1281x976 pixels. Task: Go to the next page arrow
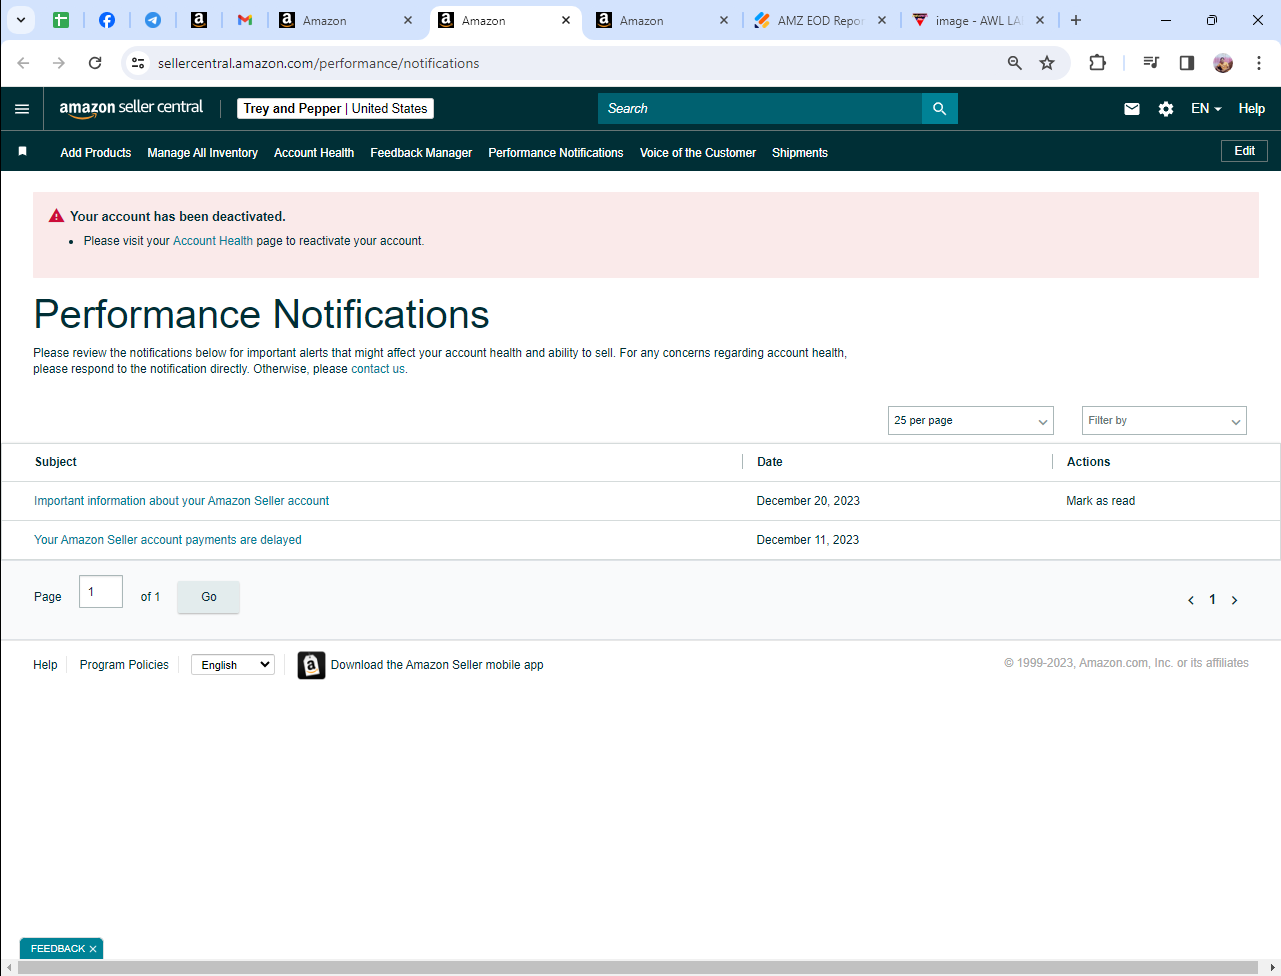click(x=1235, y=600)
